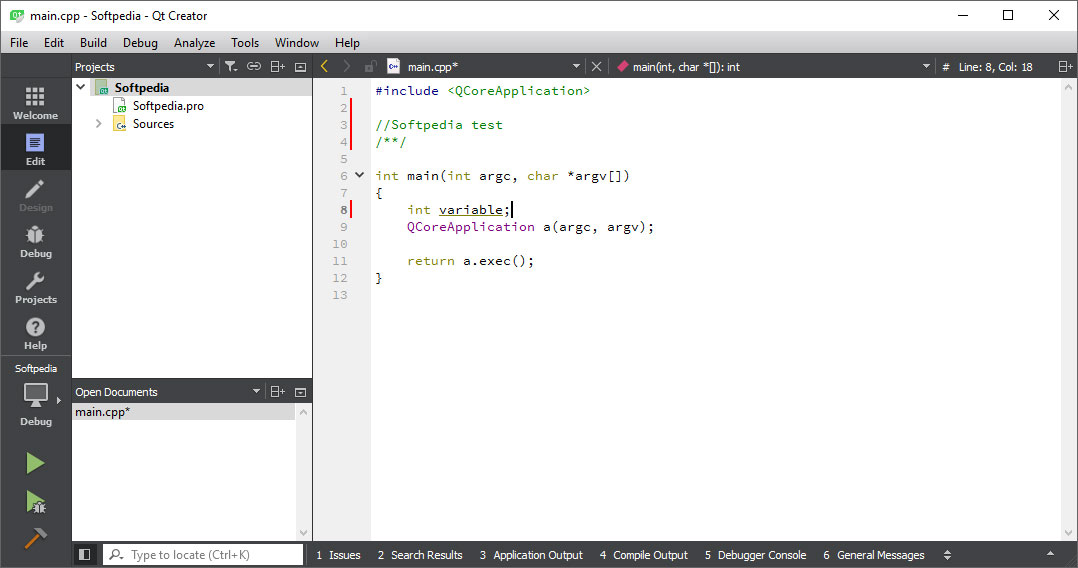Viewport: 1078px width, 568px height.
Task: Build the project with the hammer icon
Action: click(x=35, y=538)
